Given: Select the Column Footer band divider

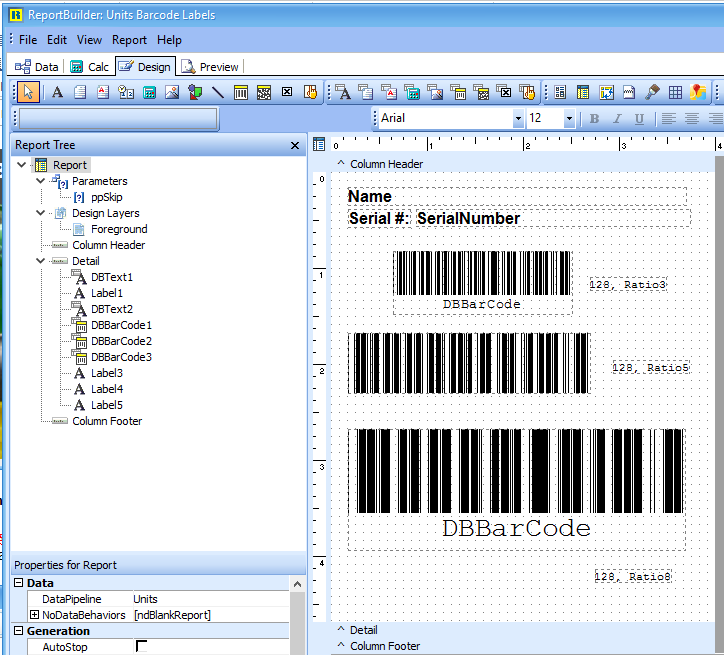Looking at the screenshot, I should [523, 646].
